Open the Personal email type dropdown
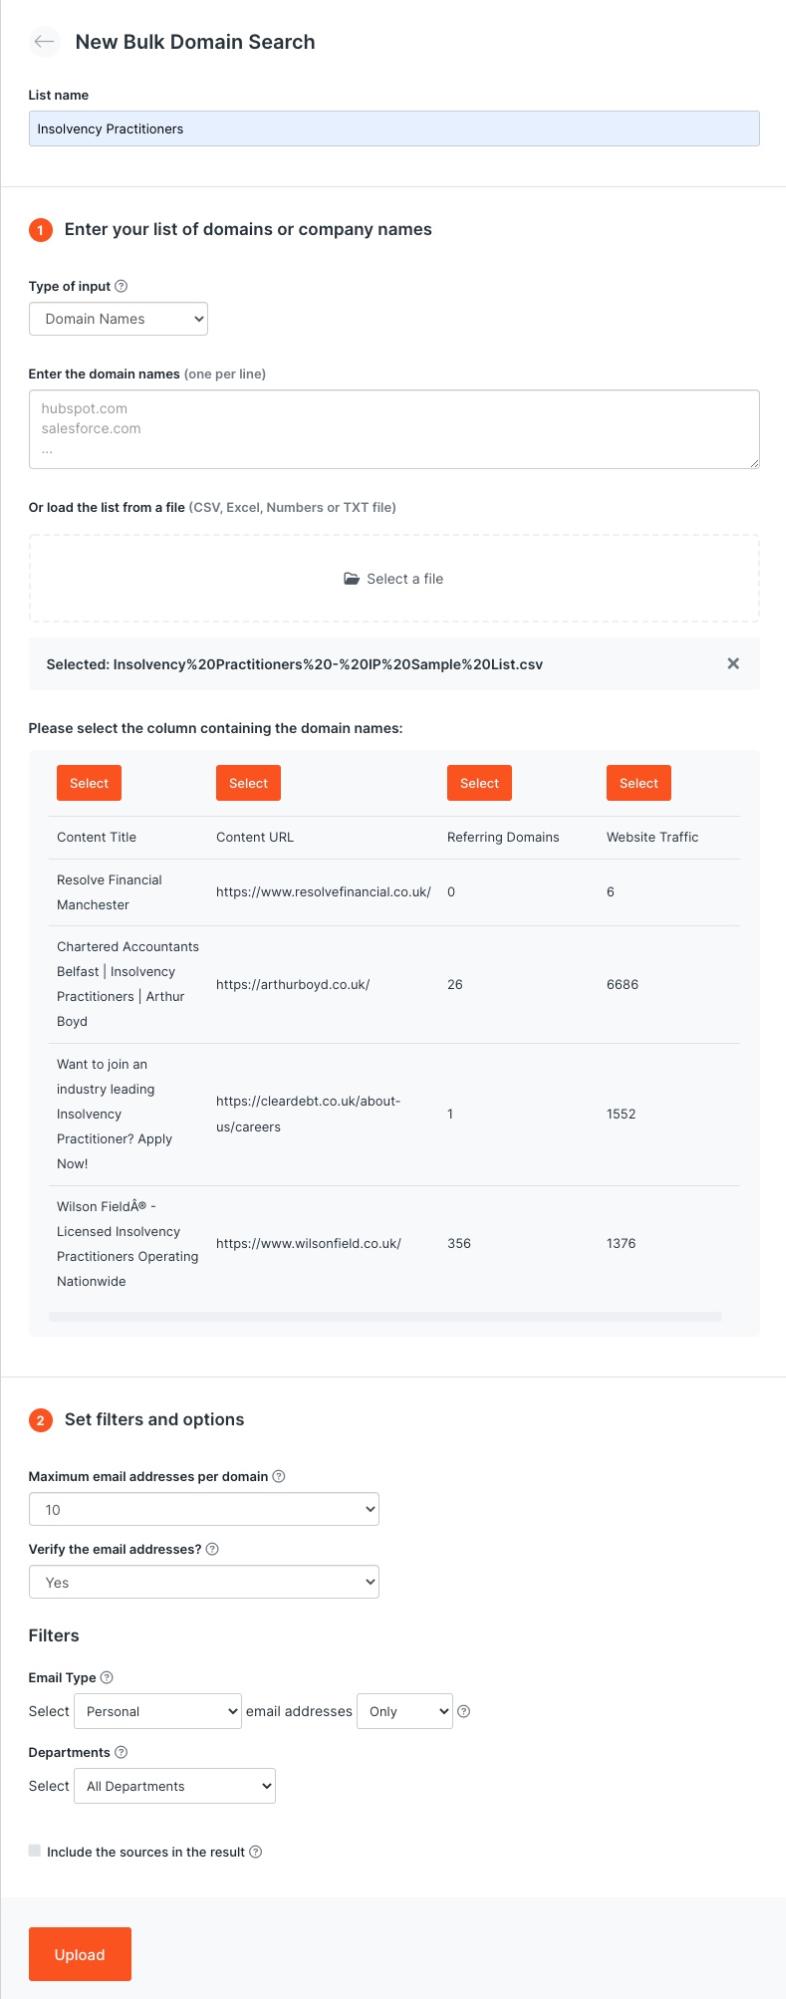 pos(158,1711)
